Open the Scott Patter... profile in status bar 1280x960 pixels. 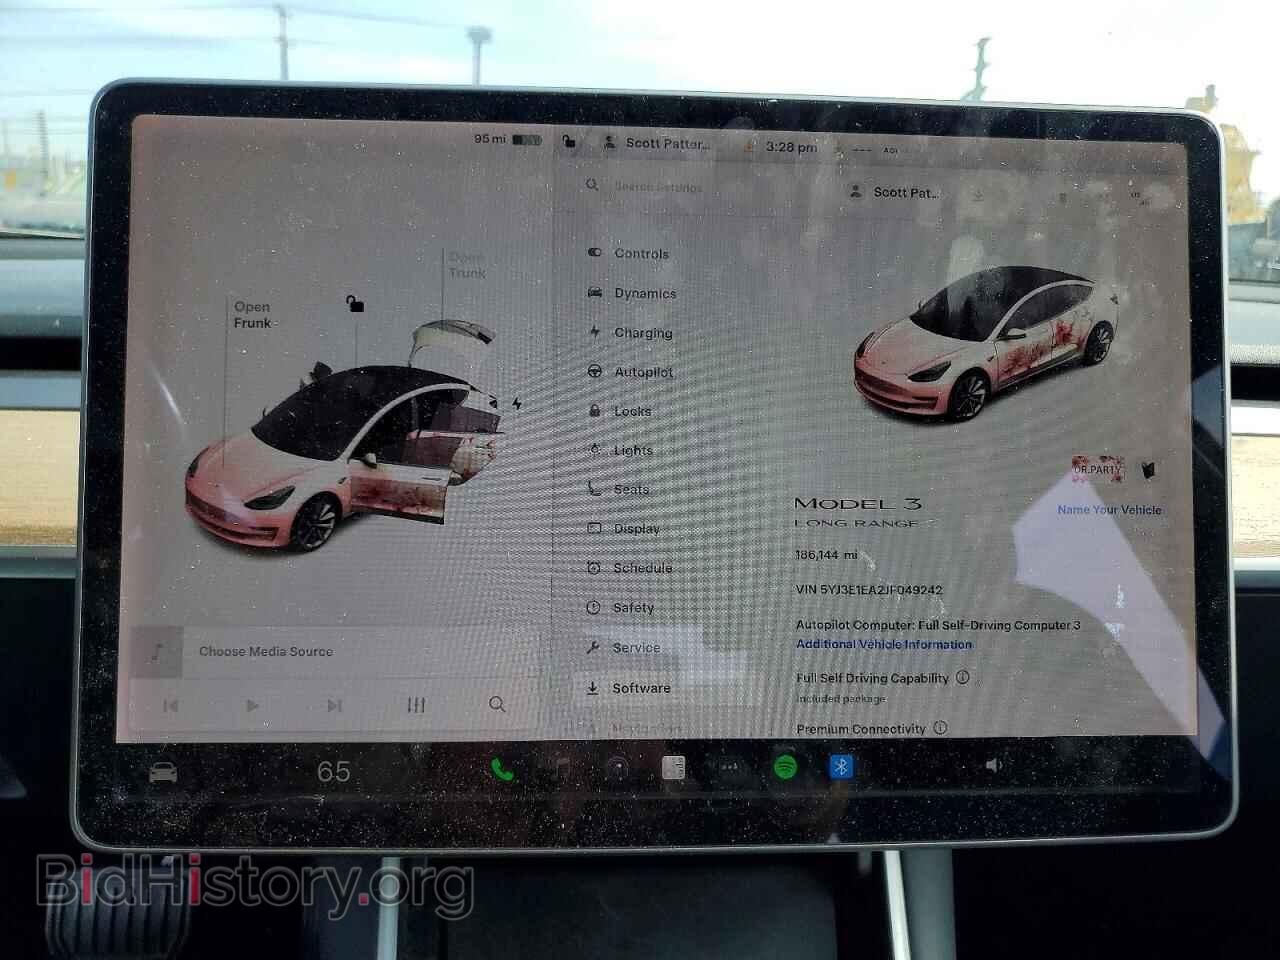click(659, 143)
